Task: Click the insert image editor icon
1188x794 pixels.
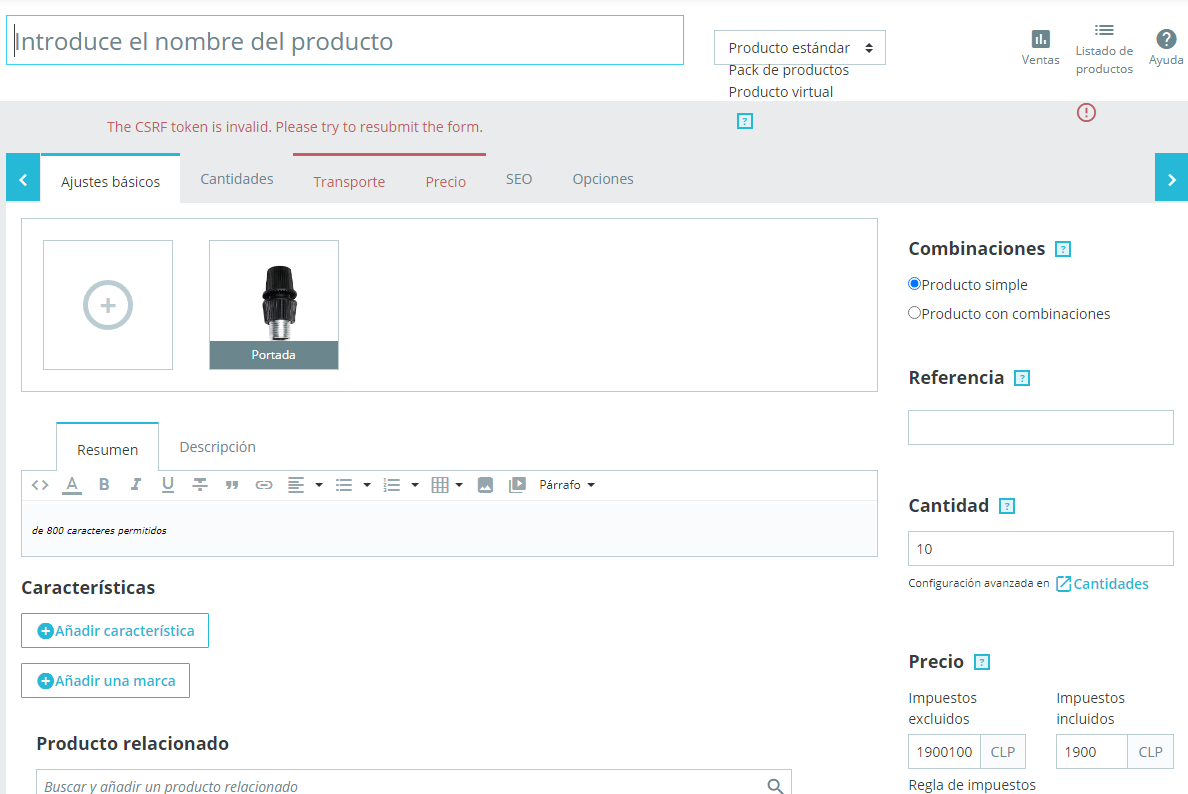Action: (x=486, y=485)
